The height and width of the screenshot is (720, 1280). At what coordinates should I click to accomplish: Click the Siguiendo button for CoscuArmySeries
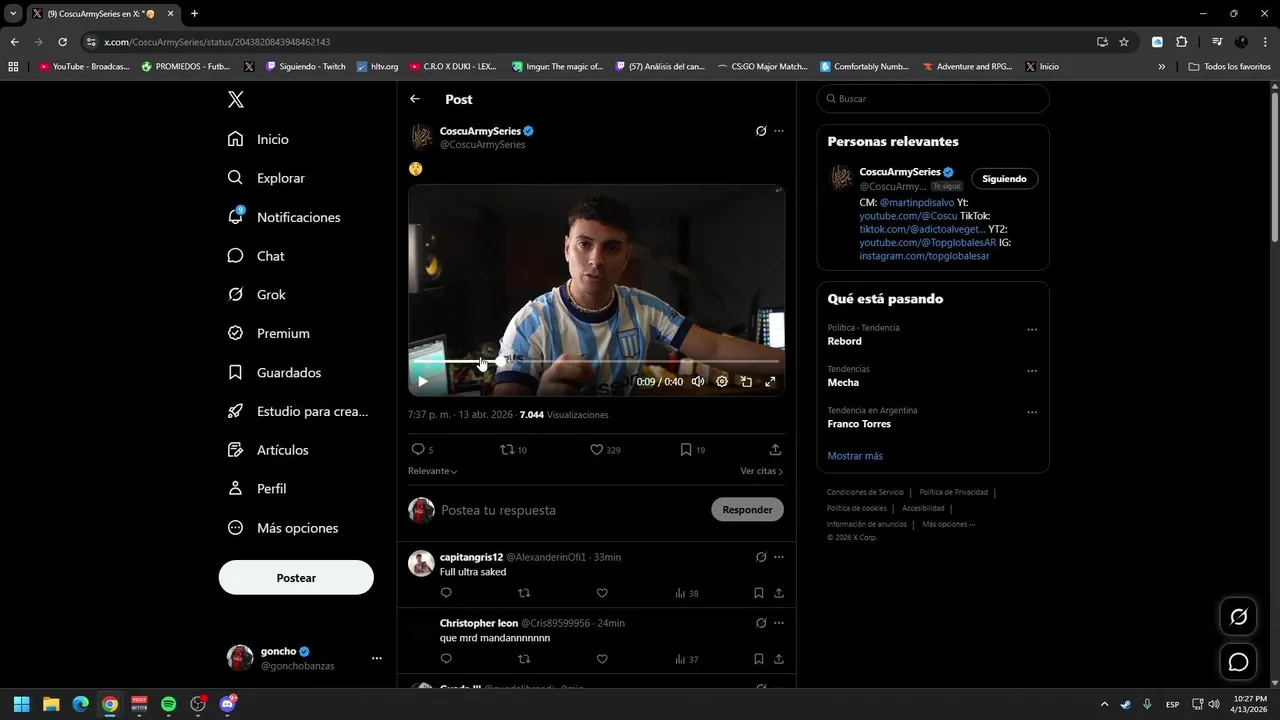(1004, 179)
